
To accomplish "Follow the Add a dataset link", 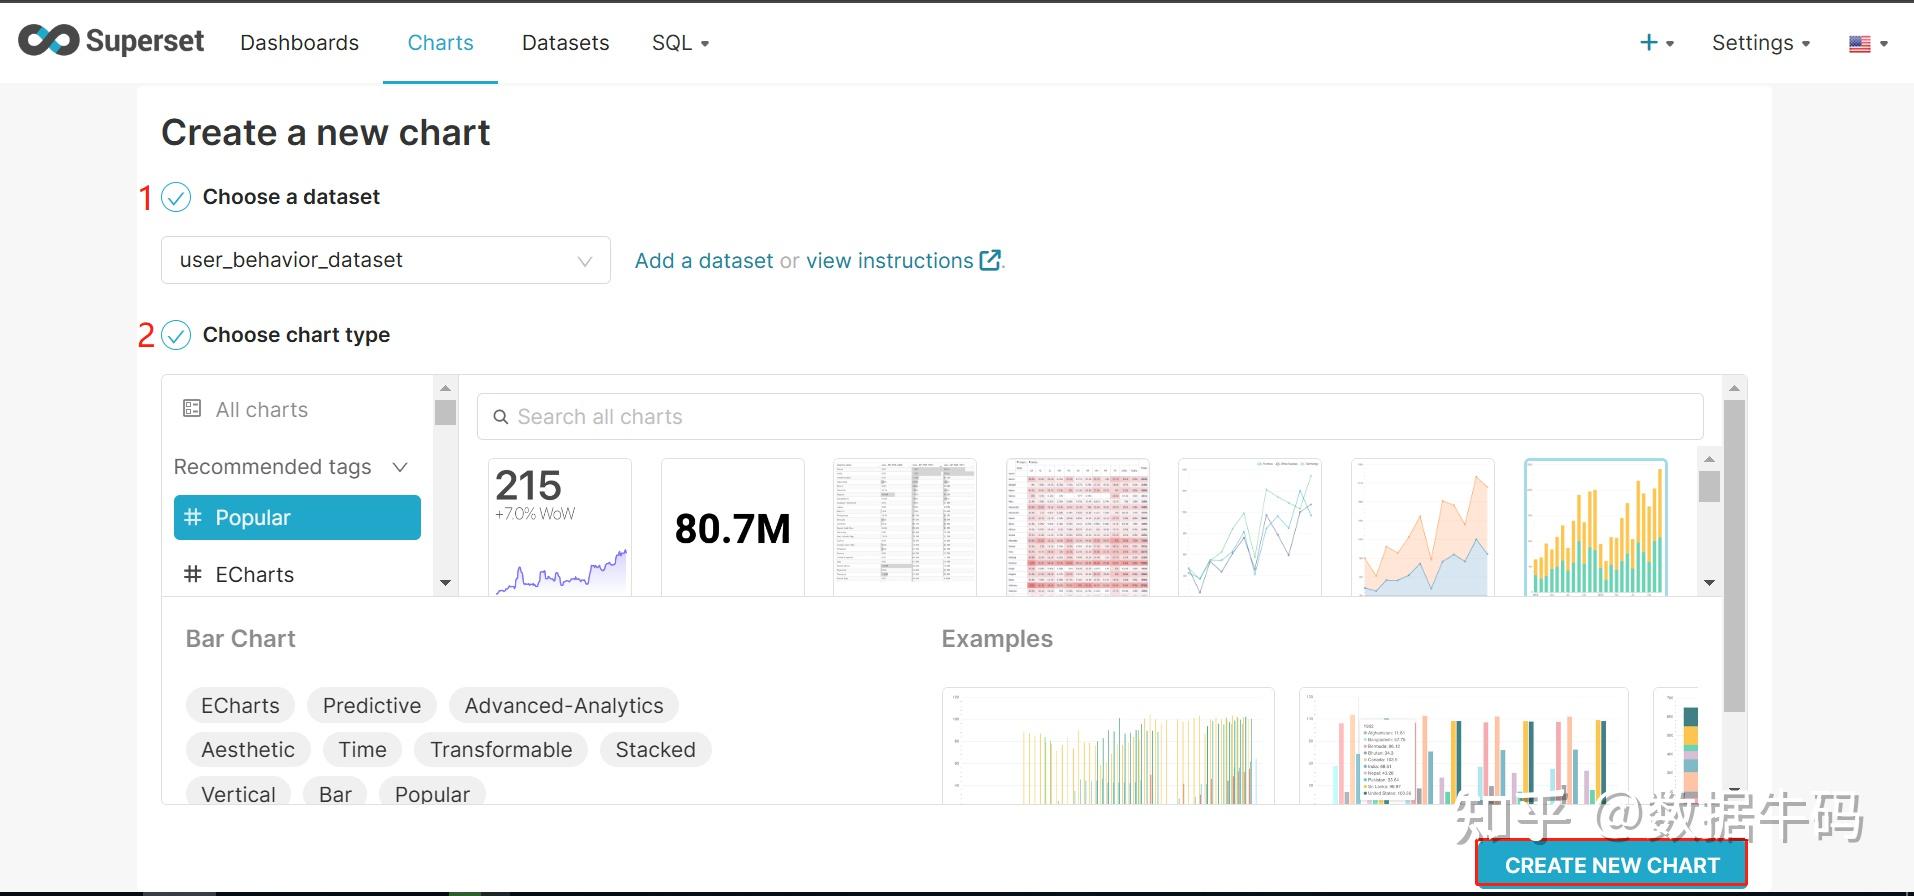I will [x=704, y=261].
